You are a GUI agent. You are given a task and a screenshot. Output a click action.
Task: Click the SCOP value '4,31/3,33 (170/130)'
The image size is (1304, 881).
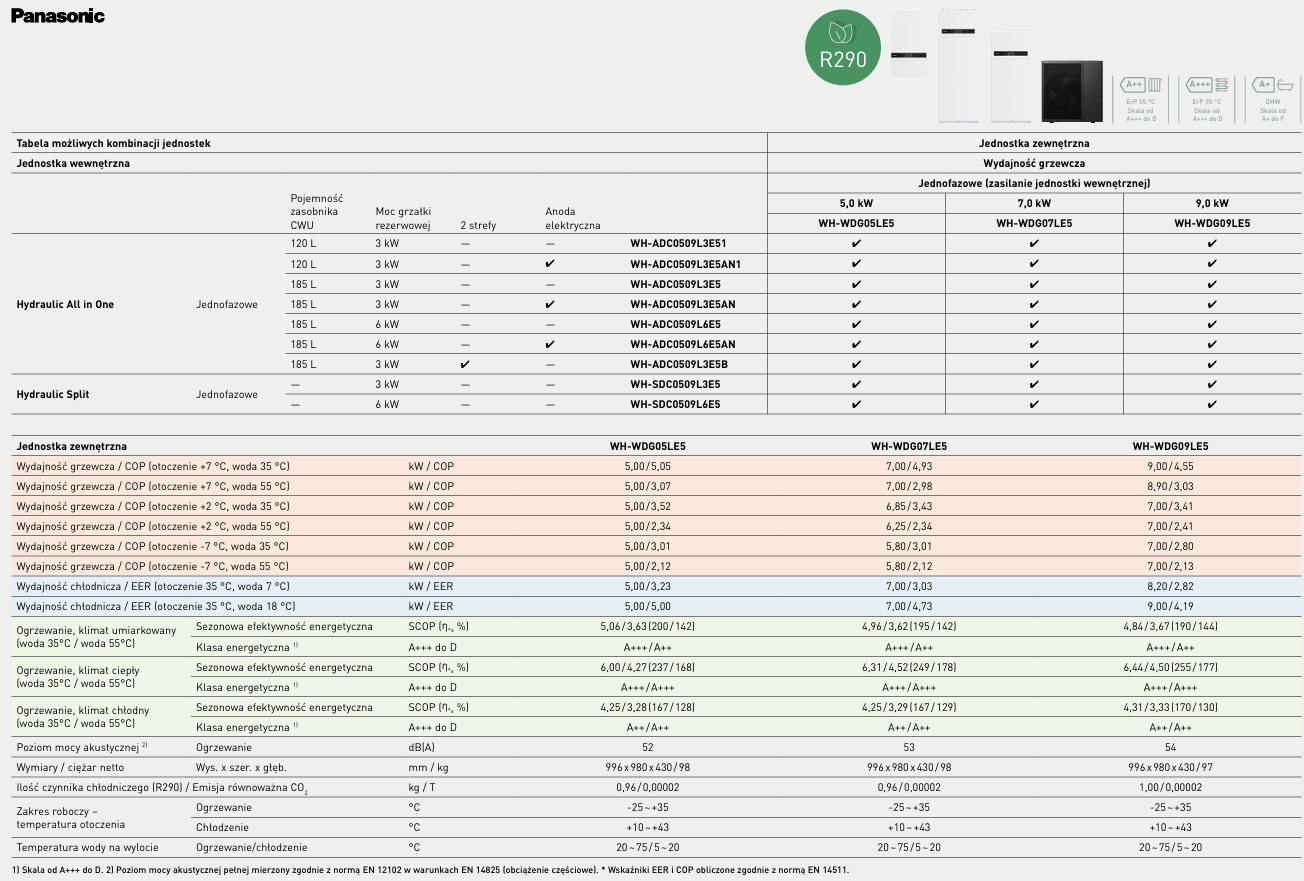coord(1170,707)
